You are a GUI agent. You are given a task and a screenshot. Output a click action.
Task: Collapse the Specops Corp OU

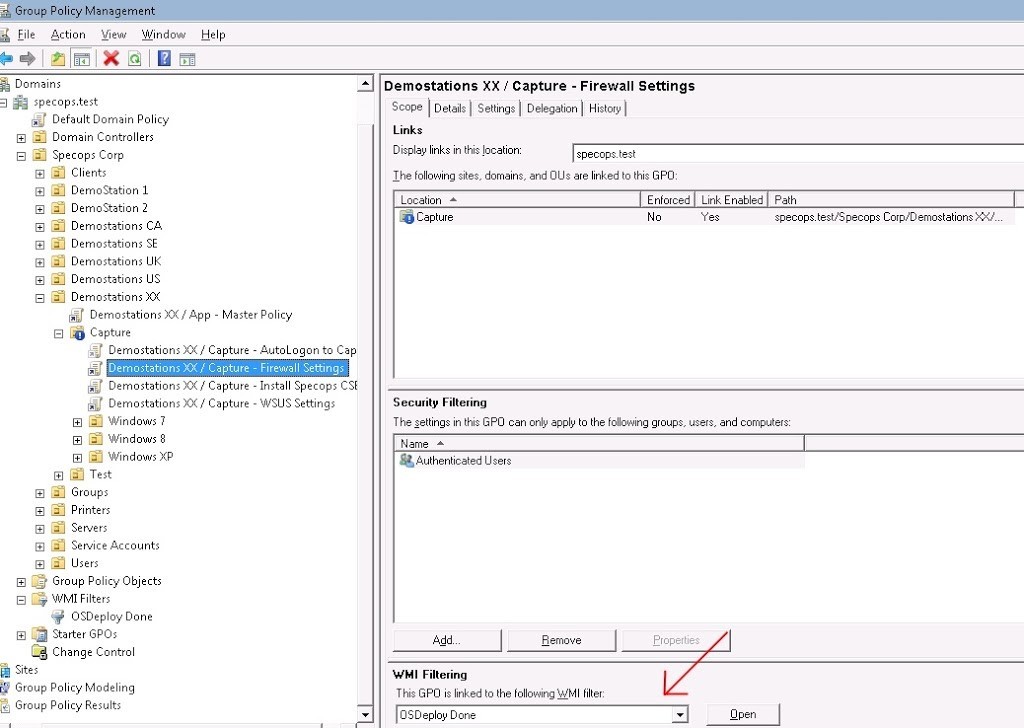22,156
